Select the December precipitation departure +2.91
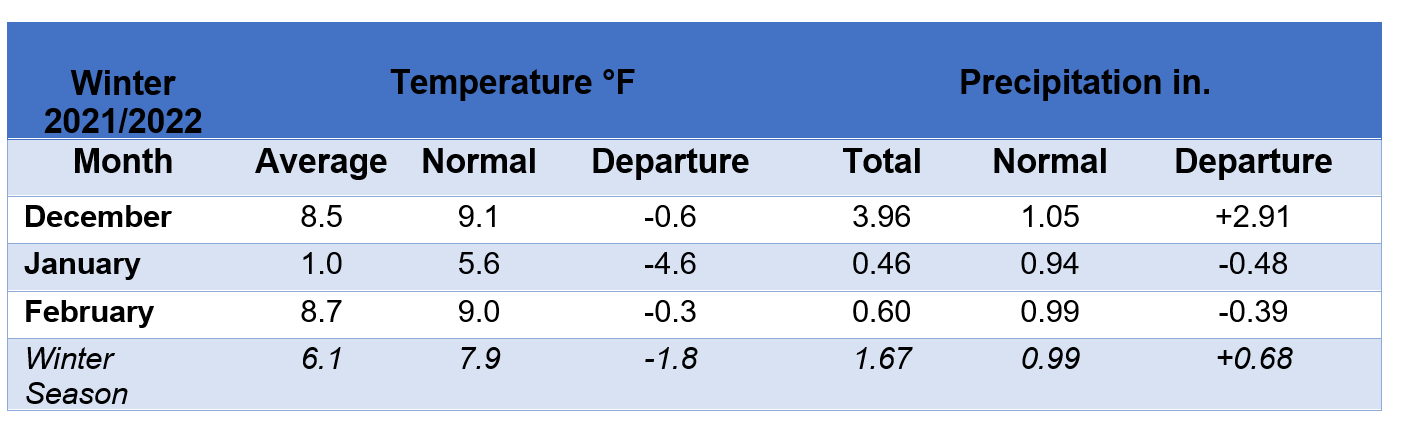1405x436 pixels. coord(1253,216)
